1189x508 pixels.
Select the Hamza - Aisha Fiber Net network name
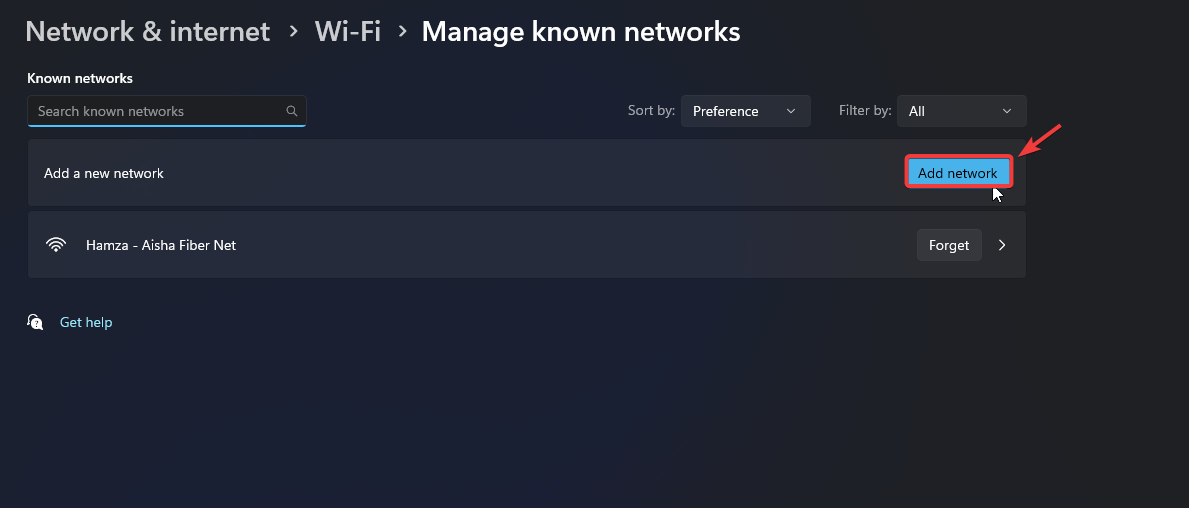click(x=161, y=245)
